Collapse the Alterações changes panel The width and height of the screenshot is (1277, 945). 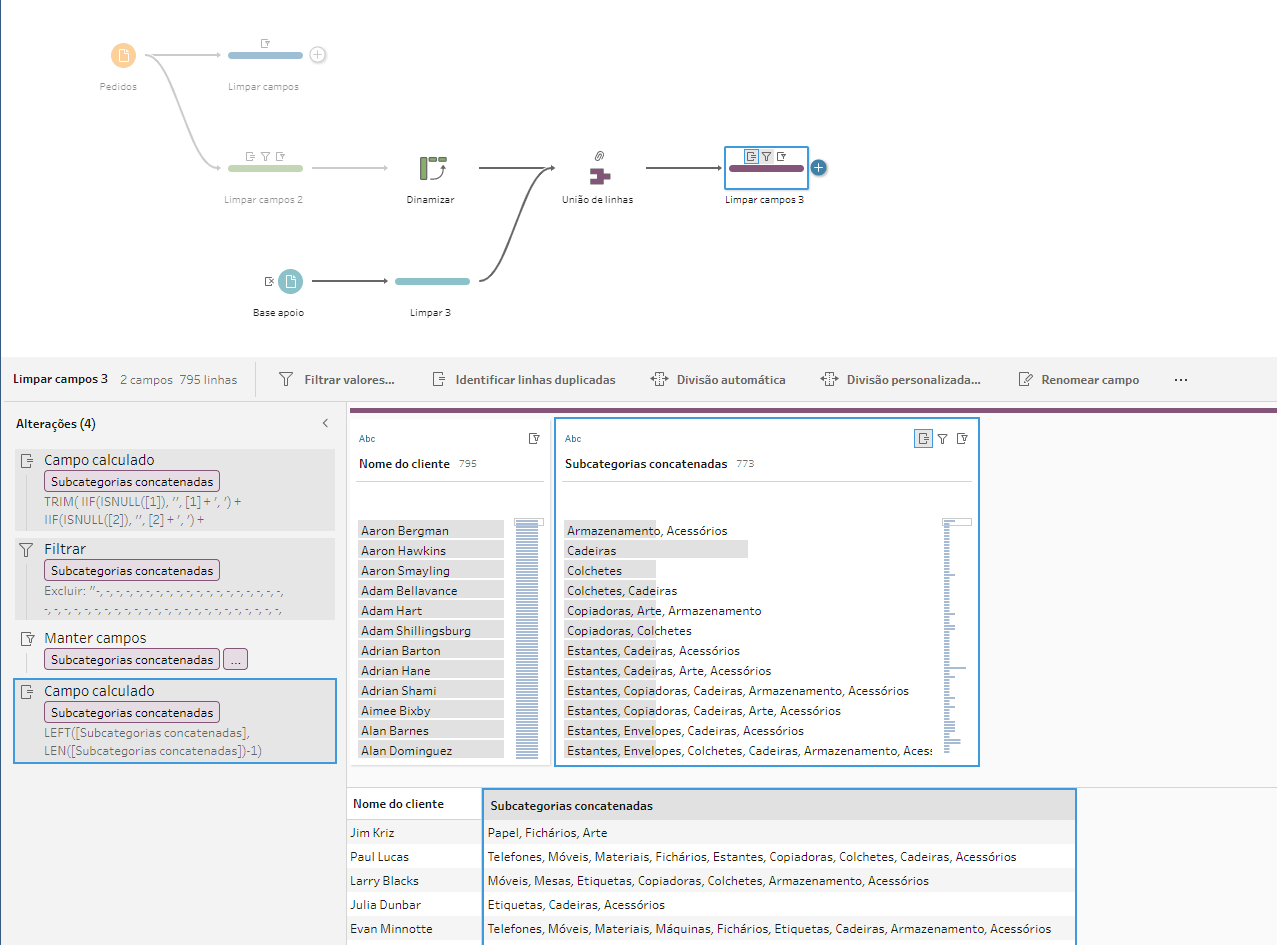pos(325,424)
